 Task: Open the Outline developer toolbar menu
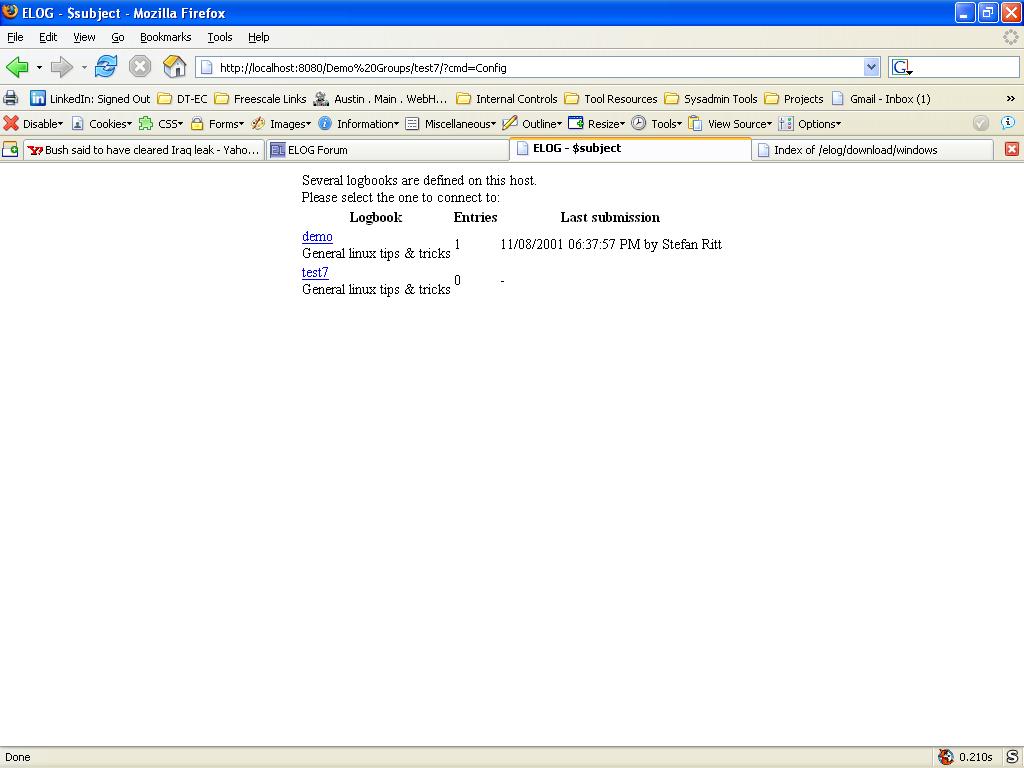tap(532, 123)
